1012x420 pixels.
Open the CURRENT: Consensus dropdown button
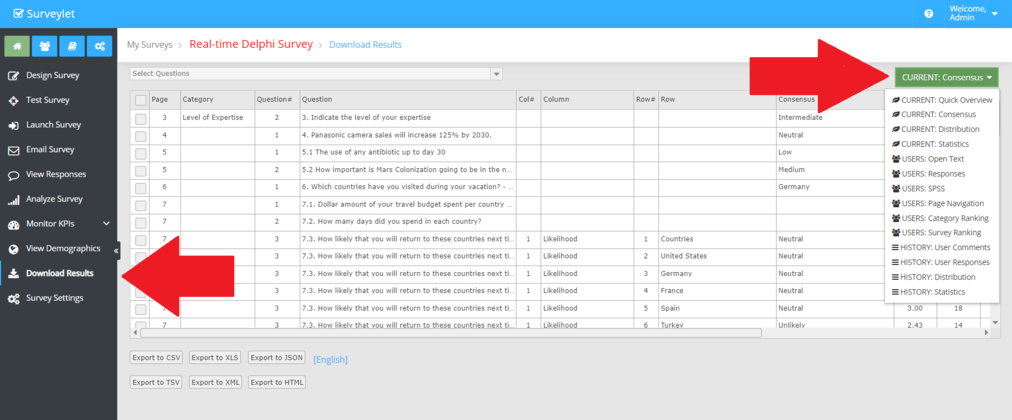point(946,77)
